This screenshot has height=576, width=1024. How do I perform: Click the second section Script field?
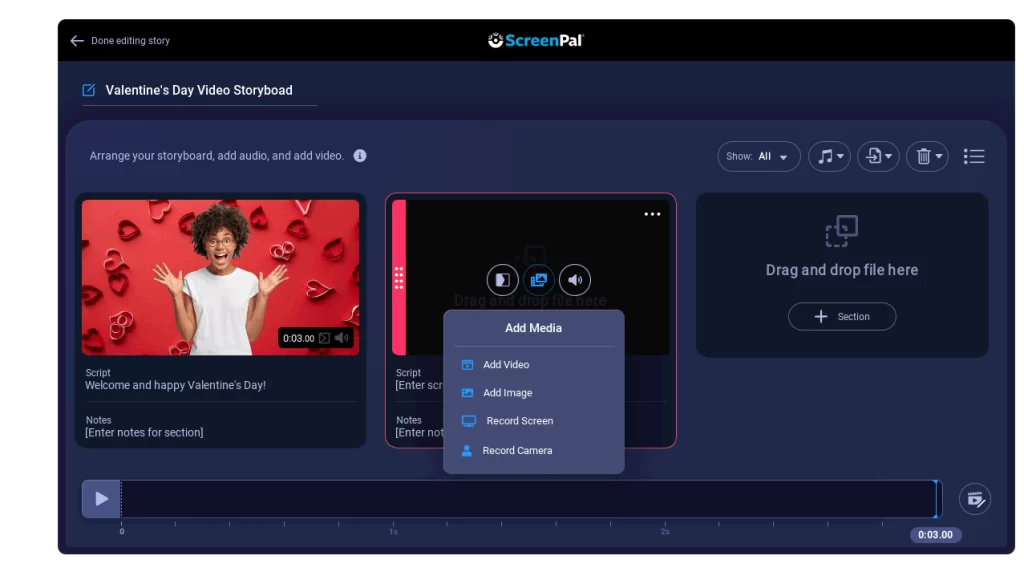click(419, 385)
